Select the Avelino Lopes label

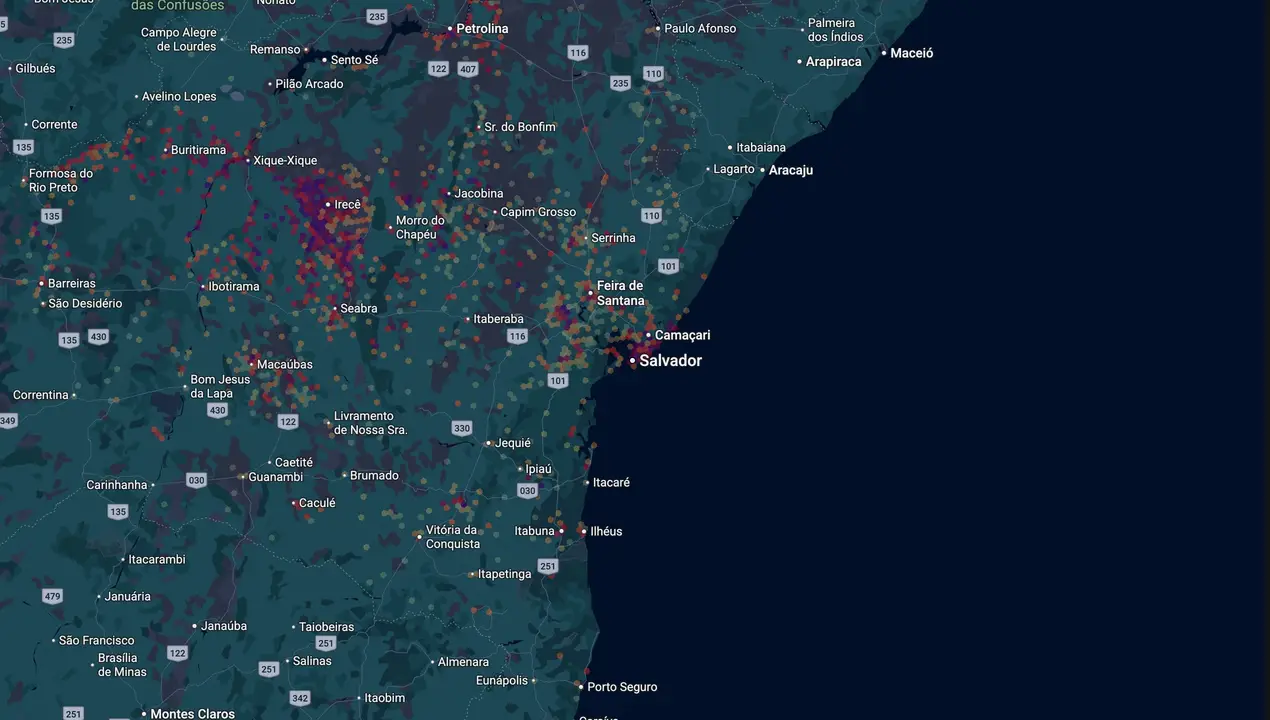click(179, 97)
